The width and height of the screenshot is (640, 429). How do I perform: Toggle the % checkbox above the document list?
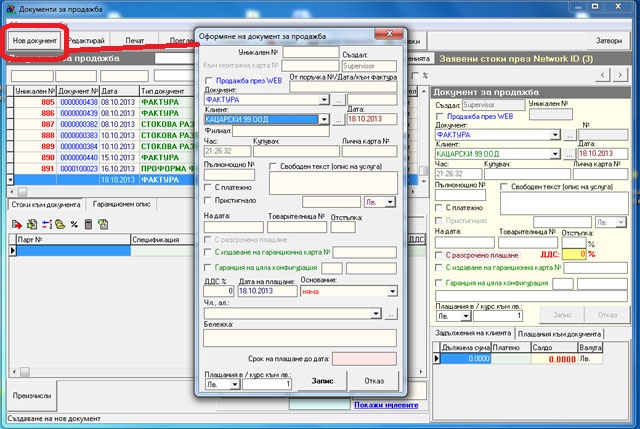pos(416,76)
